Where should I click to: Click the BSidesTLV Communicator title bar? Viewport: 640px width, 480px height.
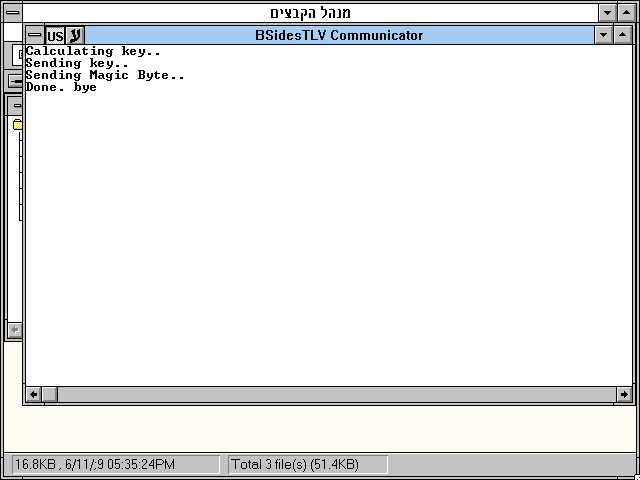338,35
